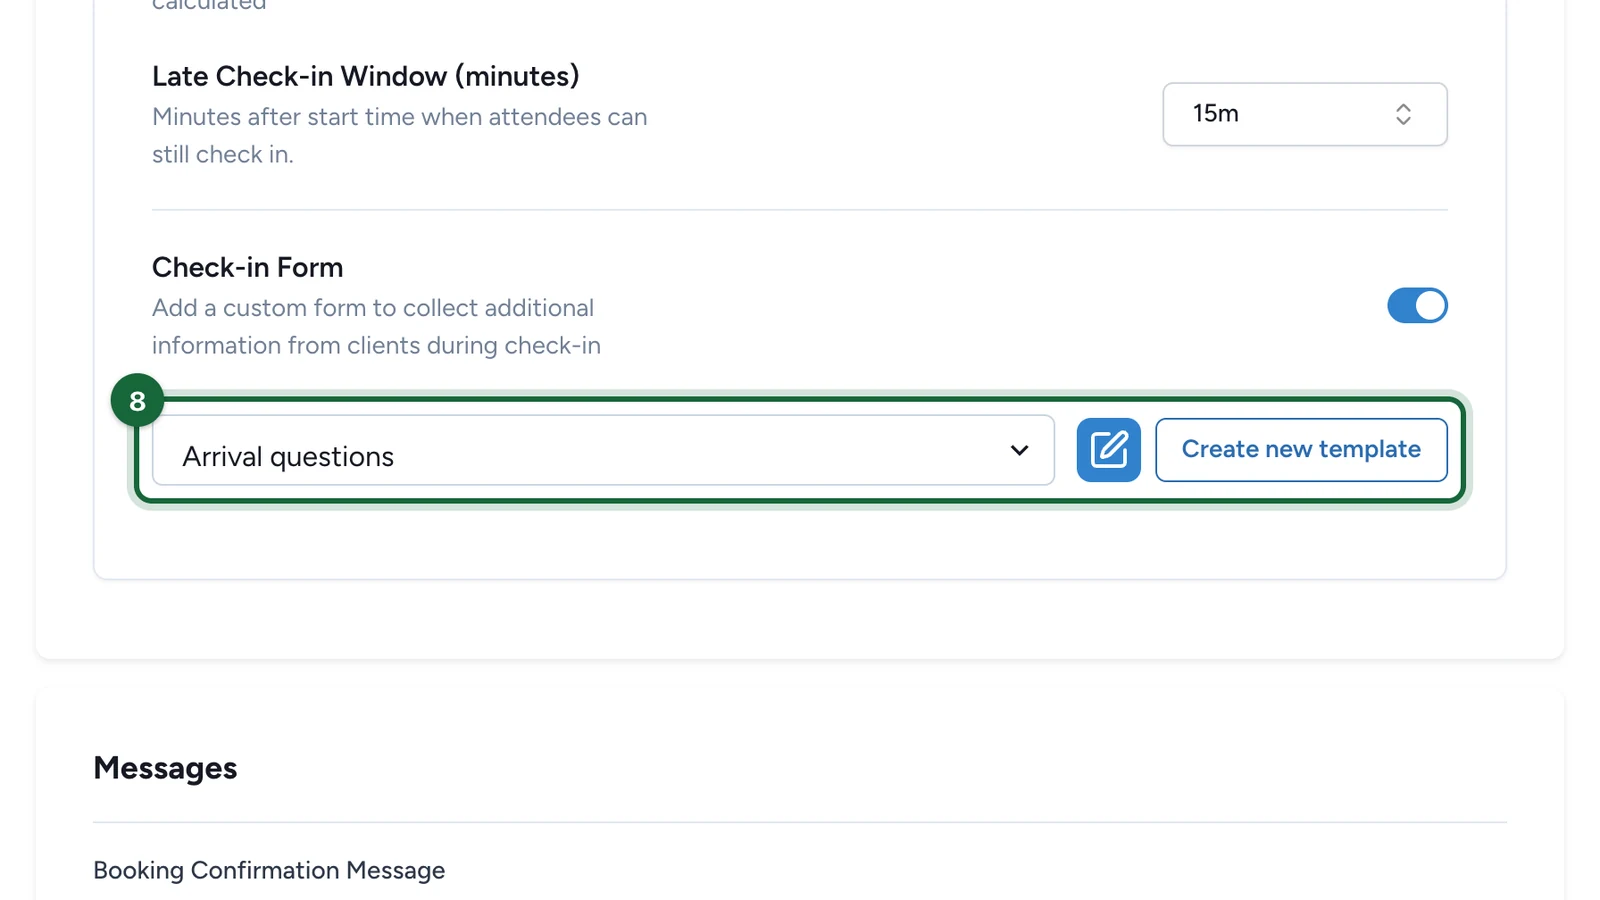Toggle off the Check-in Form switch
The image size is (1600, 900).
click(x=1417, y=306)
